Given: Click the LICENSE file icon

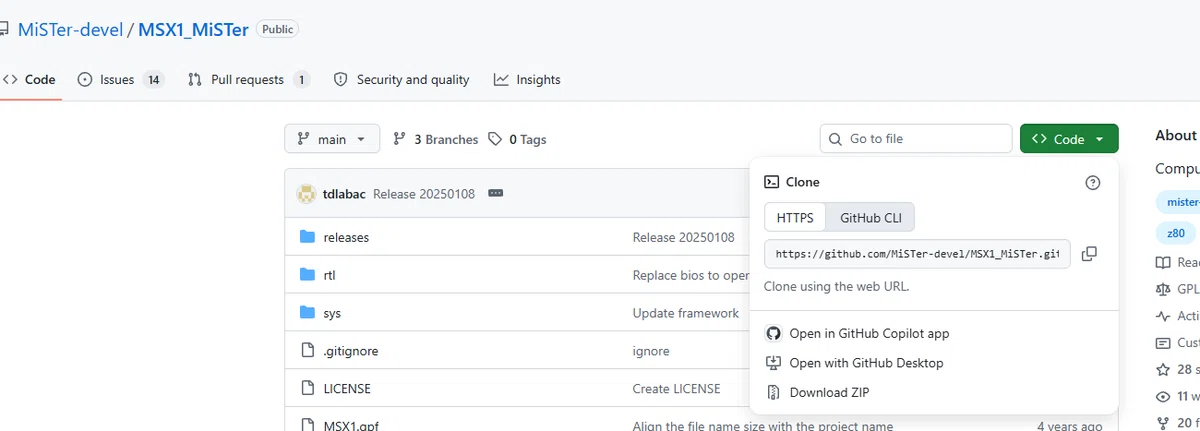Looking at the screenshot, I should 308,388.
